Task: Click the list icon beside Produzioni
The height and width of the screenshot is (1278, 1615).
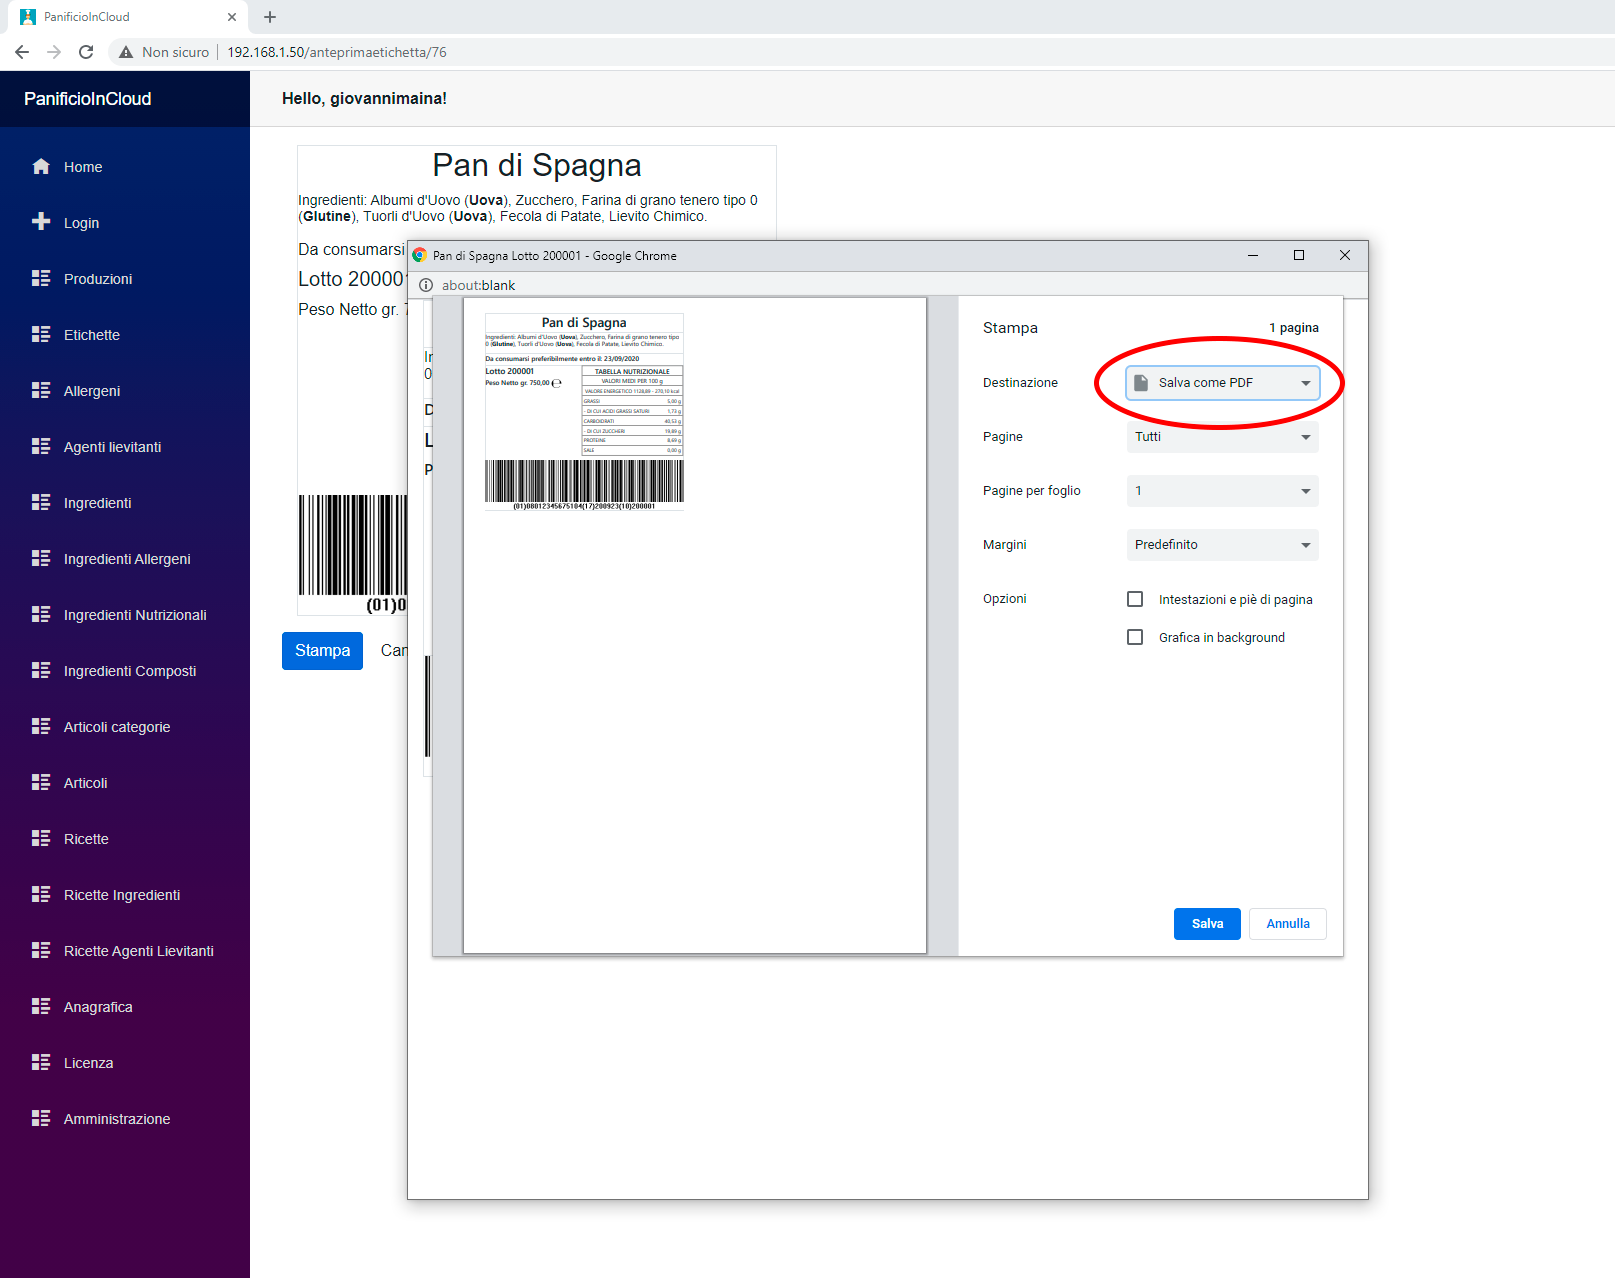Action: 41,278
